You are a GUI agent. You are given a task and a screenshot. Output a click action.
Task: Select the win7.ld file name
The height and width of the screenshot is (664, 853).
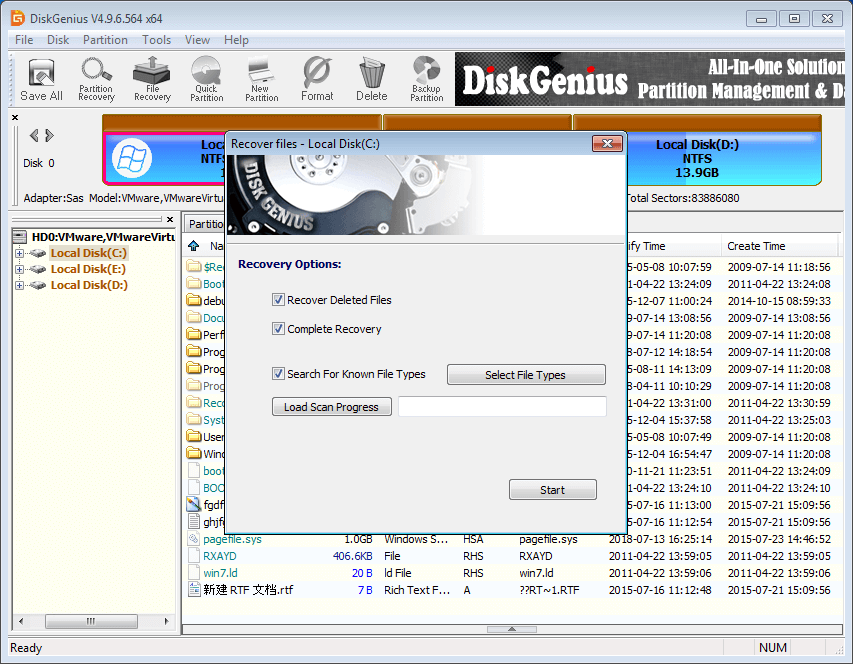tap(220, 573)
